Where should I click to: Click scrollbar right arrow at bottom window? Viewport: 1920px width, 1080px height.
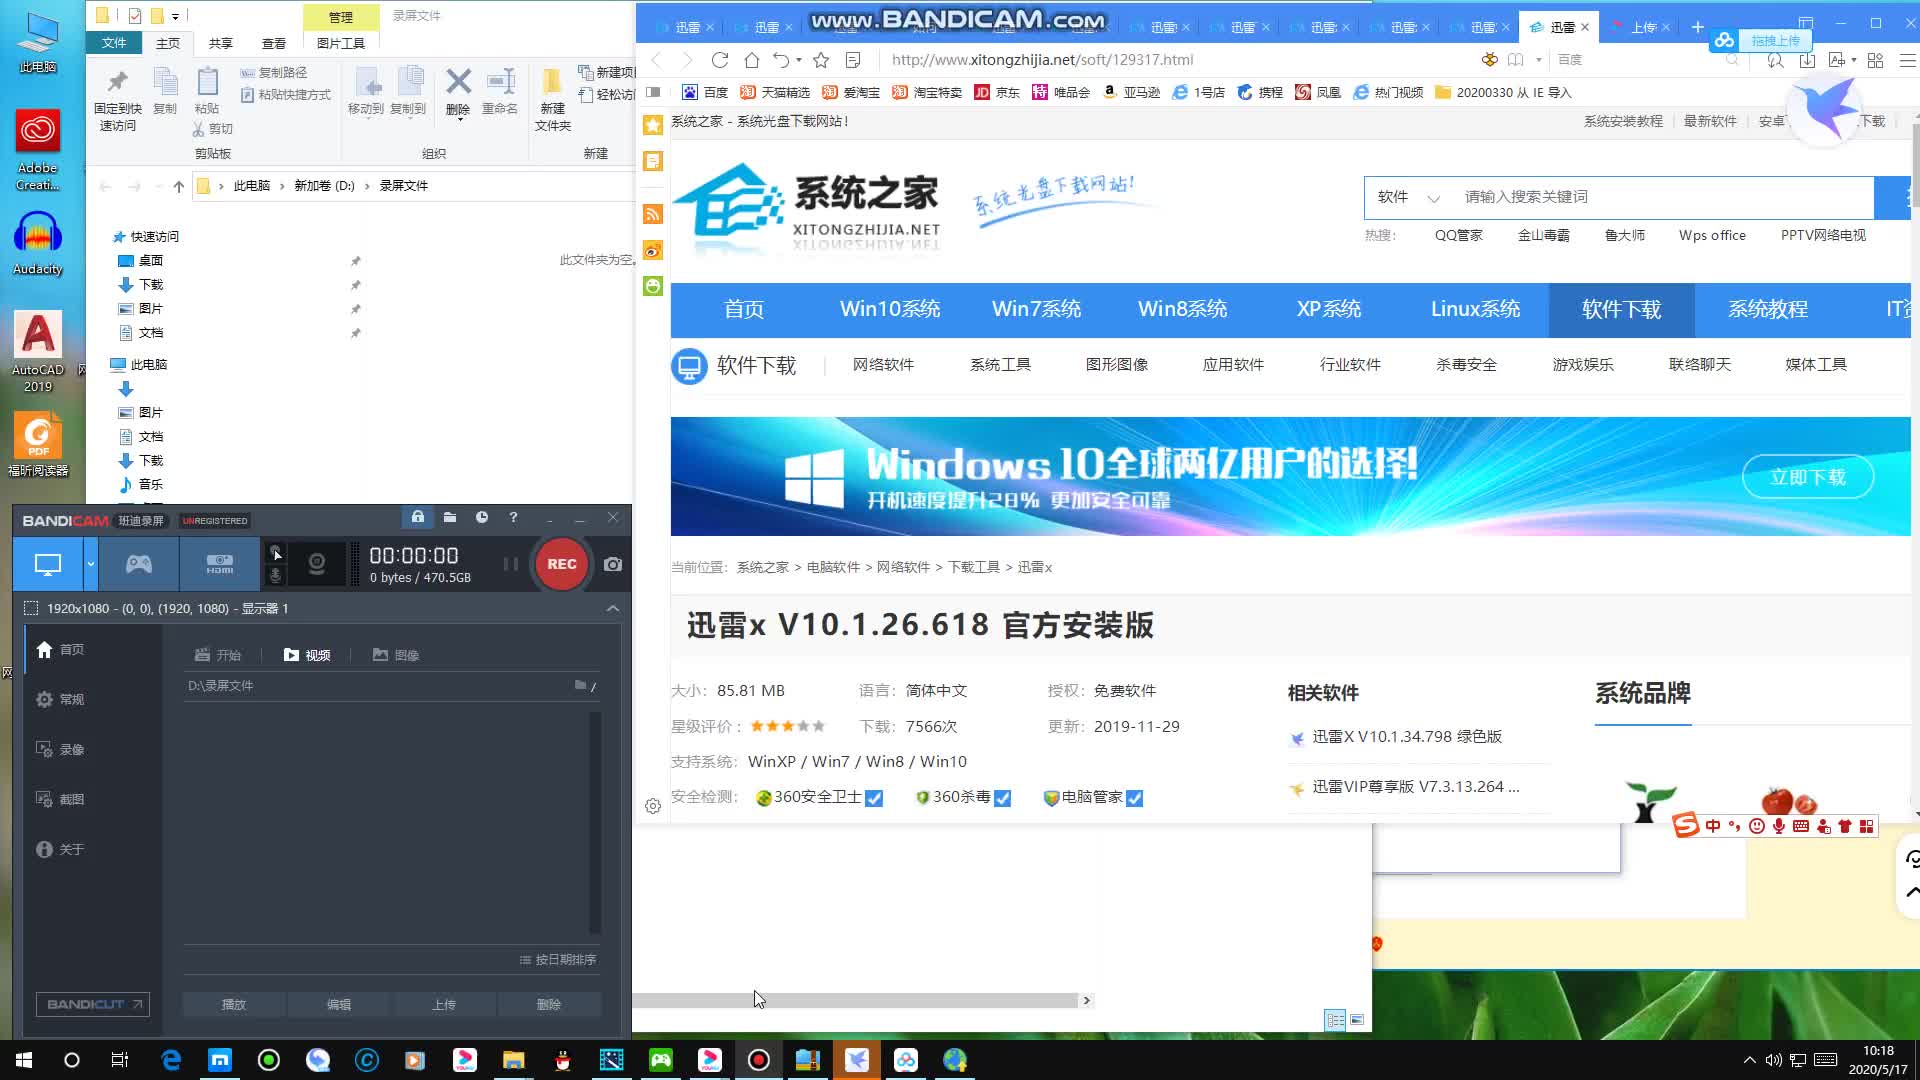1086,1000
